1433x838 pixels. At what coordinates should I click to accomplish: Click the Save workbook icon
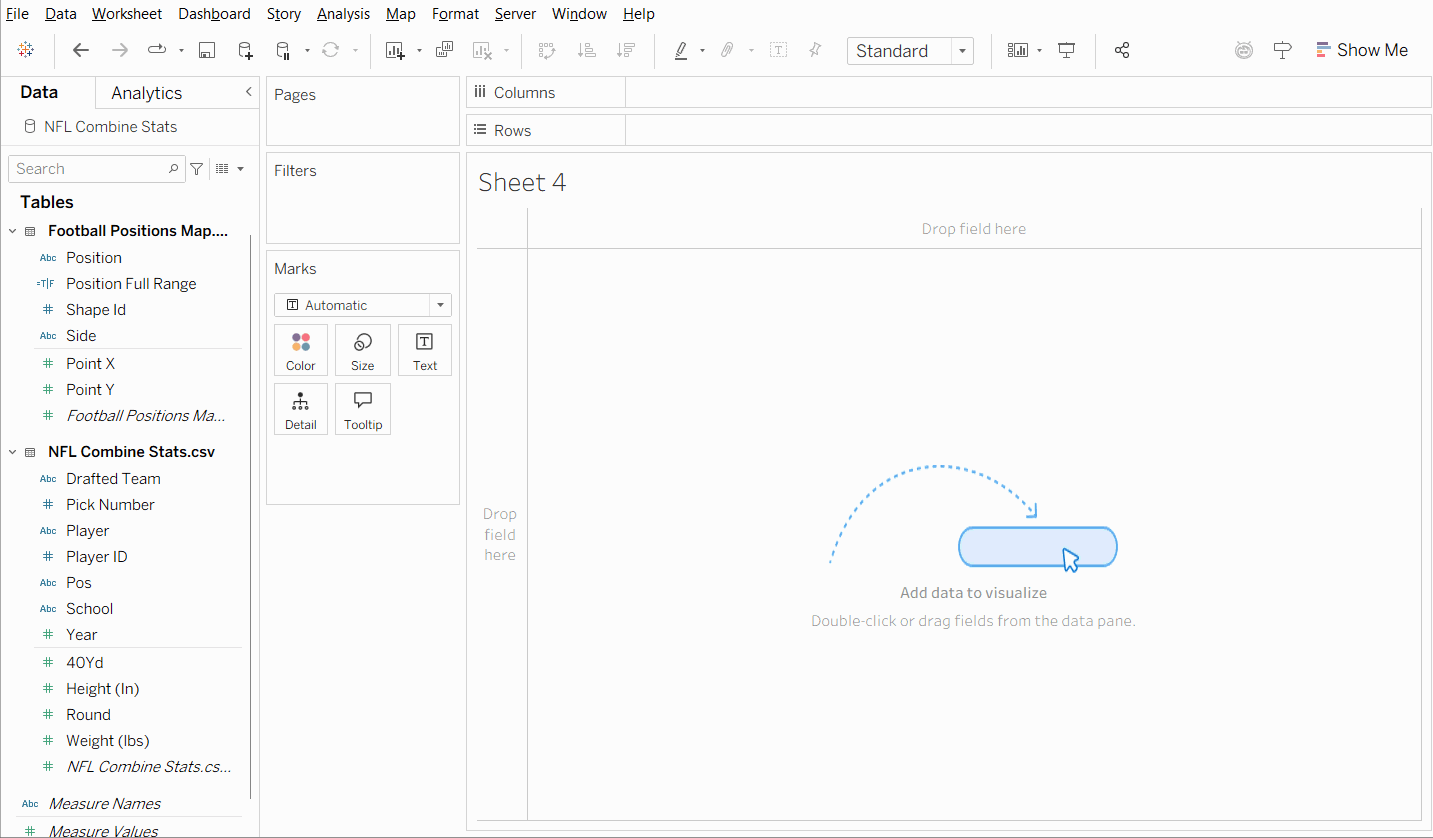point(207,51)
